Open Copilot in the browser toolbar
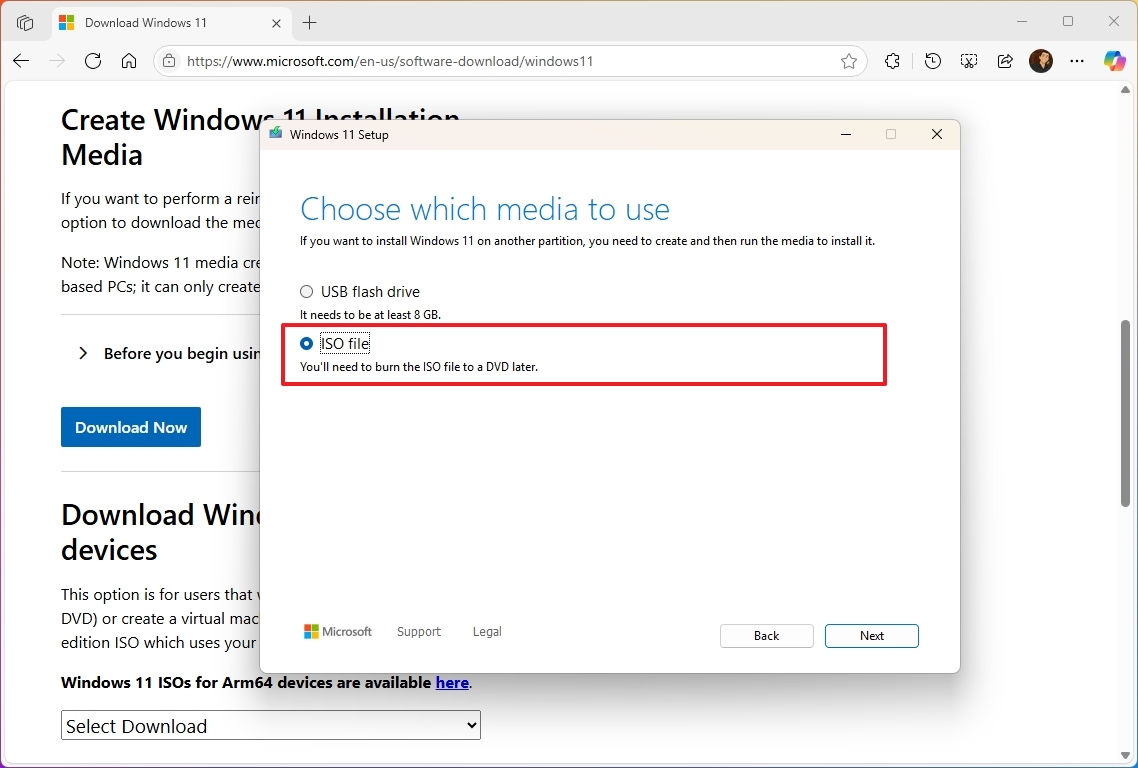This screenshot has width=1138, height=768. (x=1113, y=61)
